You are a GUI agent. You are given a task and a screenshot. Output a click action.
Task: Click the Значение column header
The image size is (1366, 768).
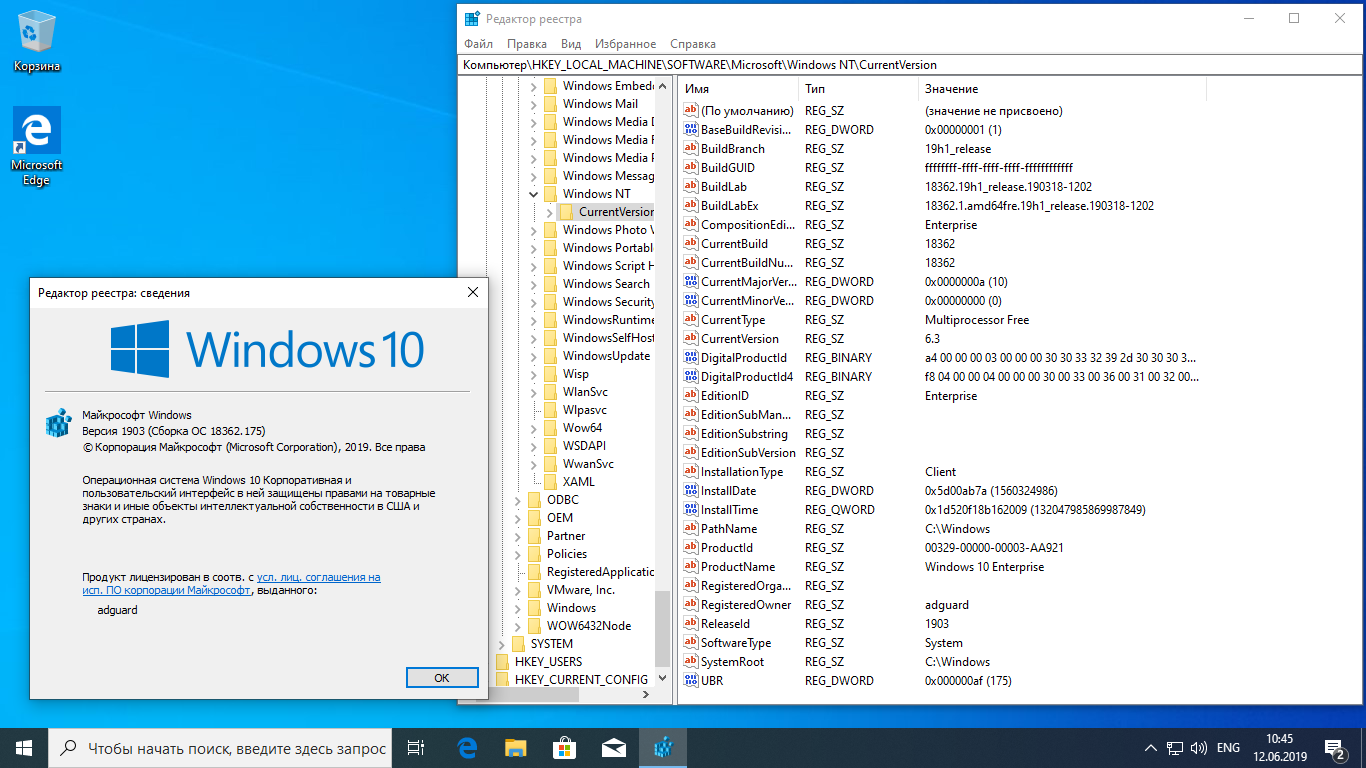tap(1062, 89)
